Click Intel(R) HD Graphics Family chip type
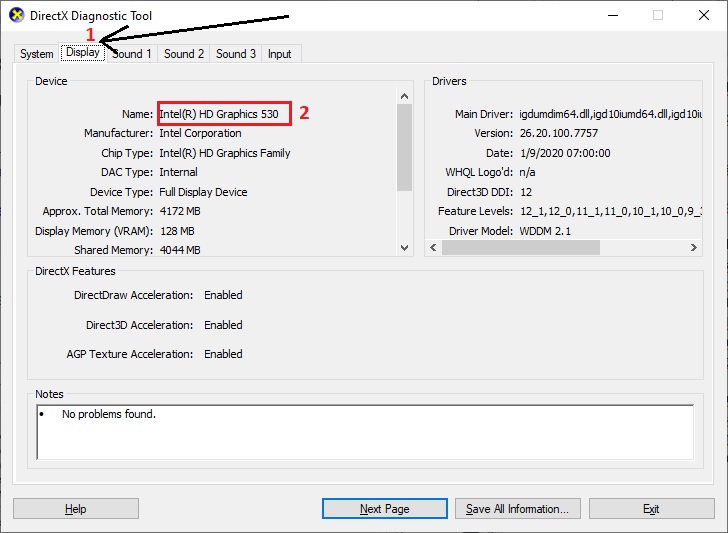This screenshot has height=533, width=728. click(x=225, y=153)
